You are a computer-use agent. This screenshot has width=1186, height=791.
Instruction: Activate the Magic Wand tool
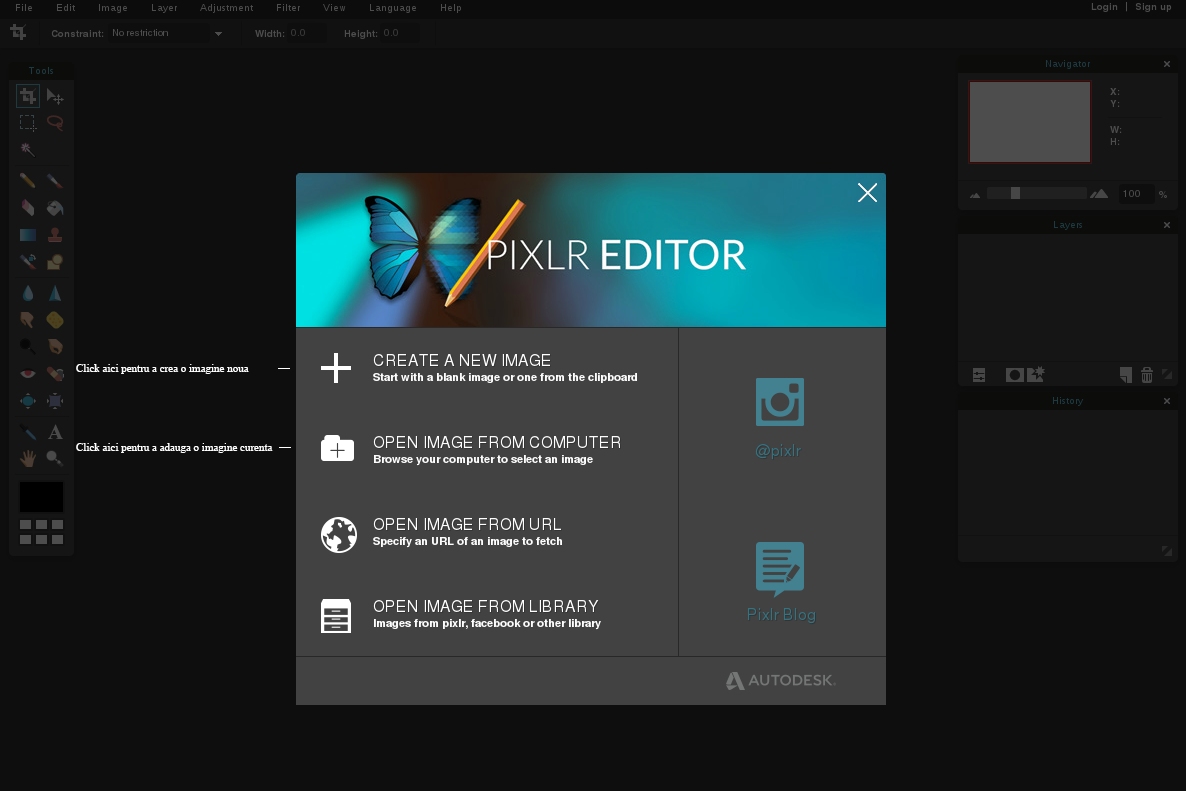[x=28, y=149]
